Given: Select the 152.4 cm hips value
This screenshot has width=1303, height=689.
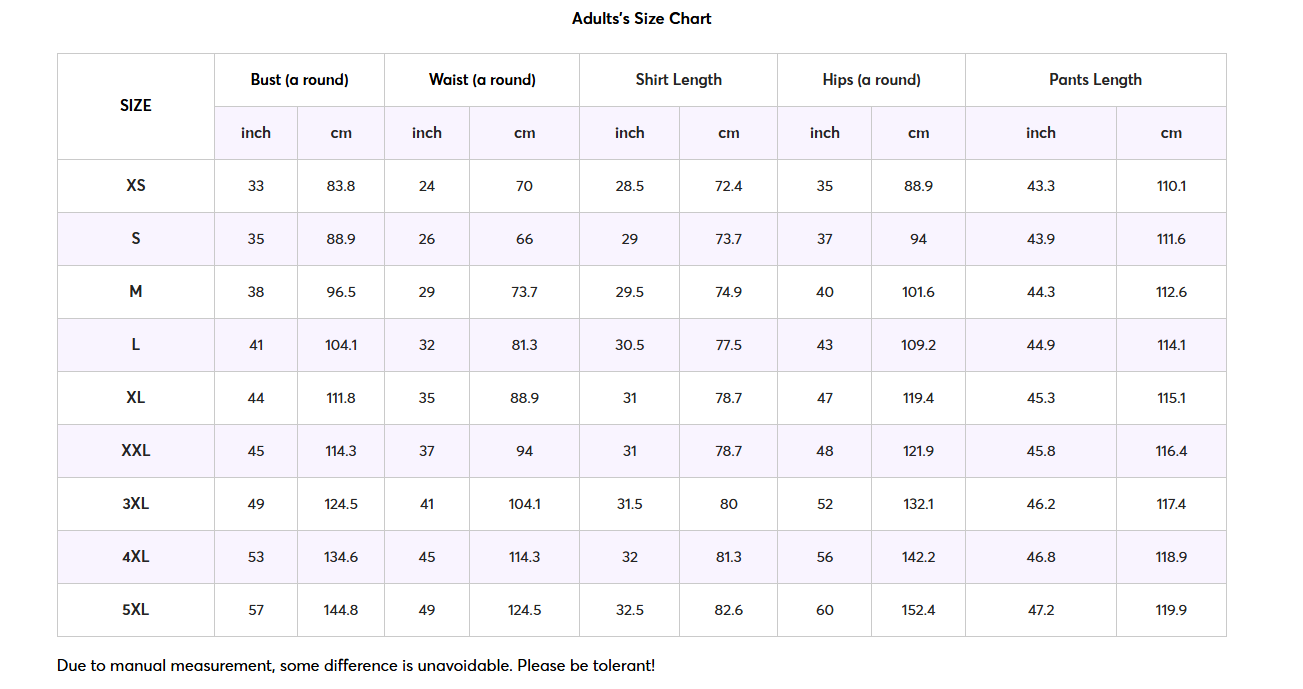Looking at the screenshot, I should click(918, 610).
